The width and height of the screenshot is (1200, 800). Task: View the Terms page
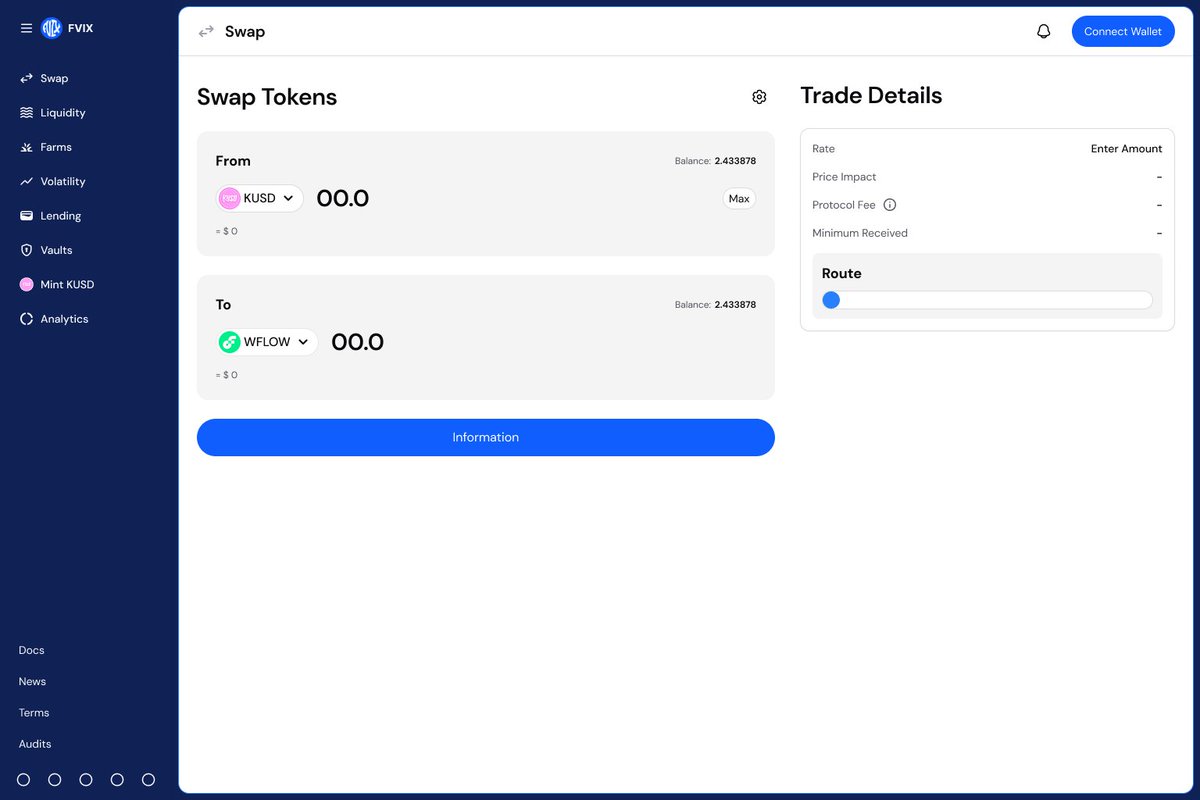pyautogui.click(x=33, y=712)
